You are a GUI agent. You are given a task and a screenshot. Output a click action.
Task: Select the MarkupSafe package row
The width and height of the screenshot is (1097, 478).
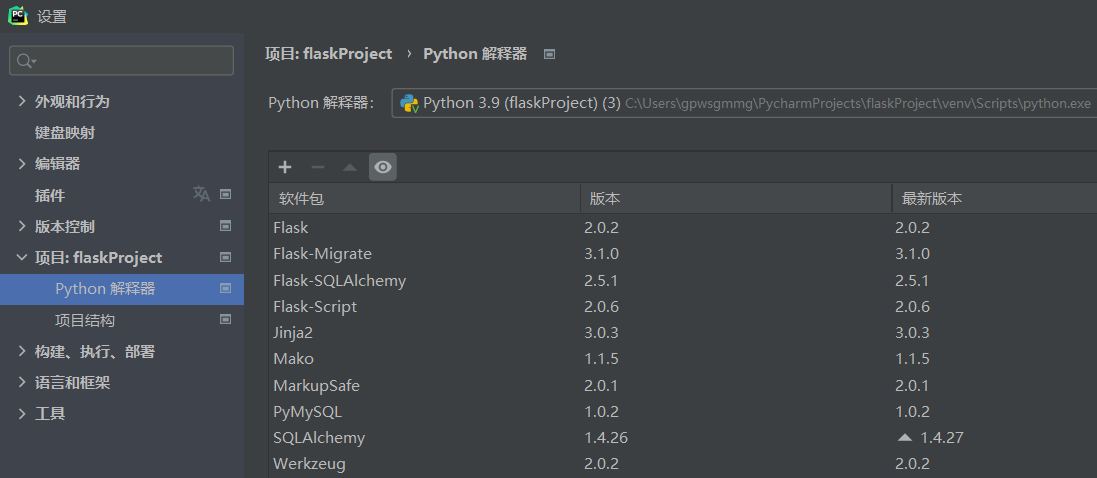click(x=683, y=386)
